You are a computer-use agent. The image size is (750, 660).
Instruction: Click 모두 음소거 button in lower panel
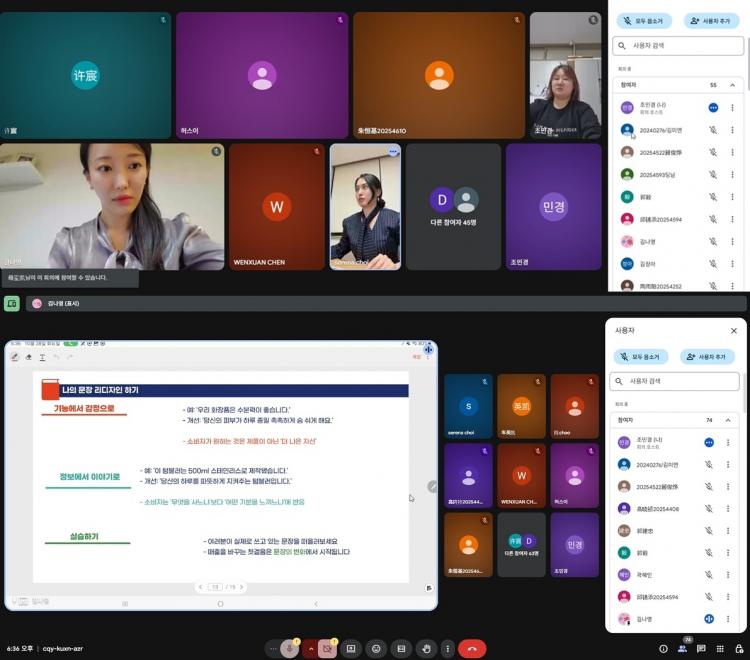click(x=641, y=357)
